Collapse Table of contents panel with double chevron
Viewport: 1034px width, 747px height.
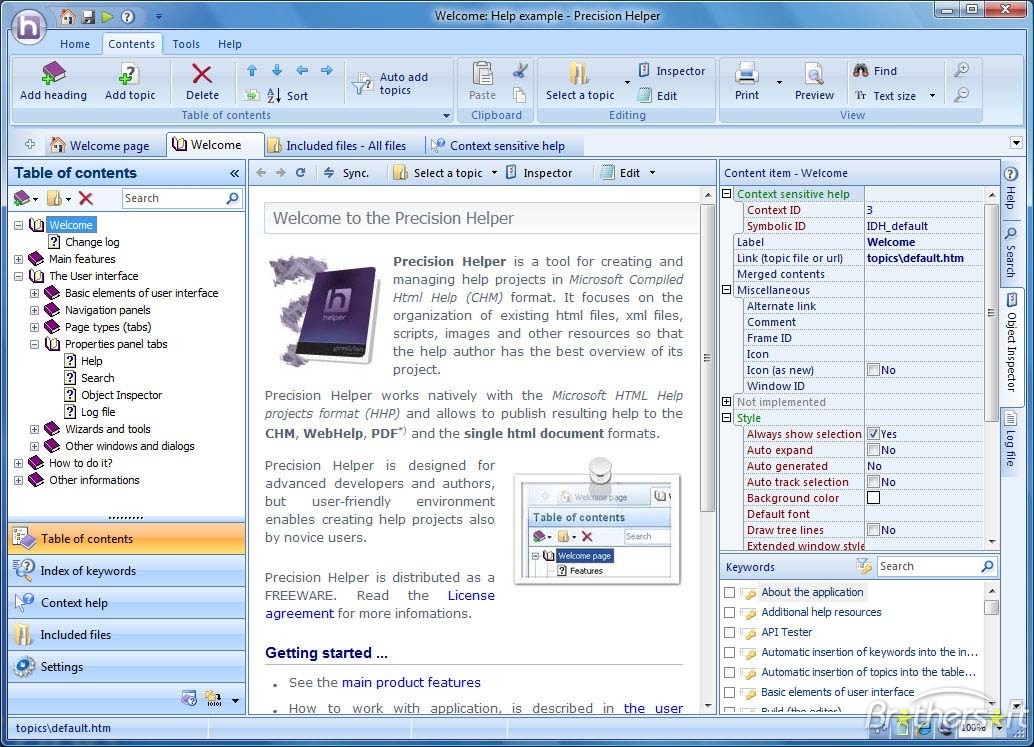tap(234, 173)
